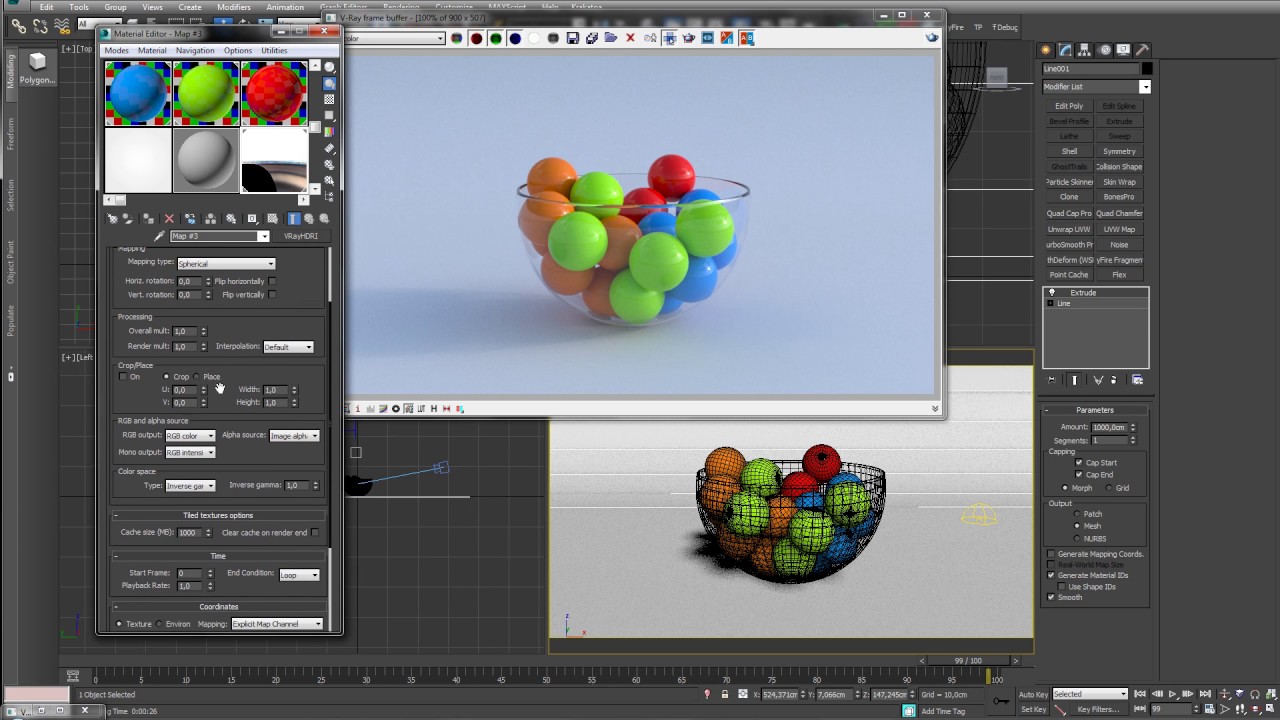Viewport: 1280px width, 720px height.
Task: Click sample type sphere icon in Material Editor
Action: tap(329, 67)
